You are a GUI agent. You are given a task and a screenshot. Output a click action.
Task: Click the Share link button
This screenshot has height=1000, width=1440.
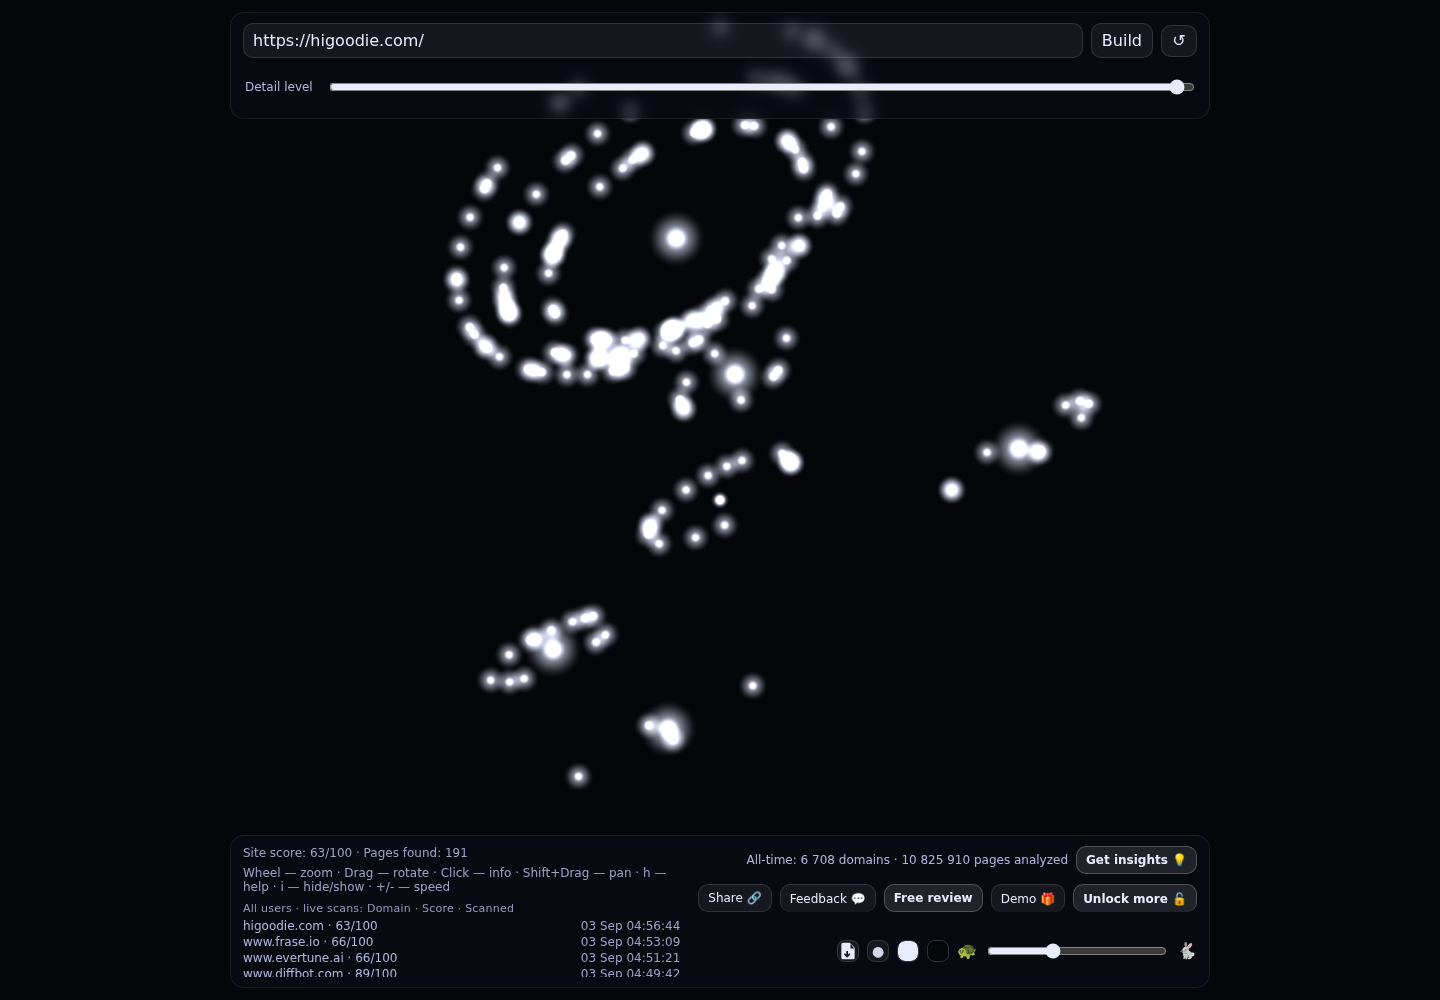coord(735,898)
